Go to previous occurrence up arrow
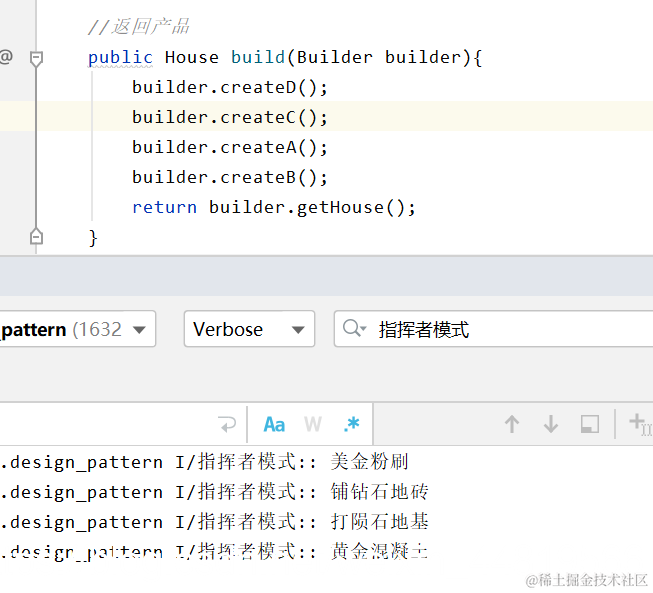Screen dimensions: 653x593 [x=512, y=424]
